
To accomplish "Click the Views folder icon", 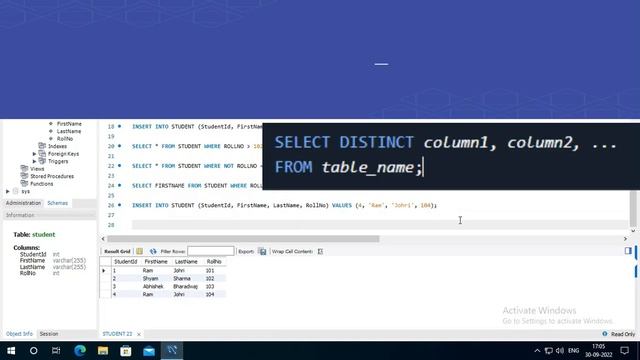I will (24, 168).
